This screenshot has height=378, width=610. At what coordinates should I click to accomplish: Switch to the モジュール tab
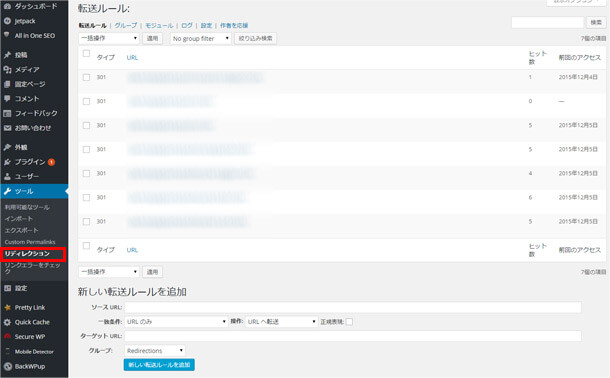159,25
